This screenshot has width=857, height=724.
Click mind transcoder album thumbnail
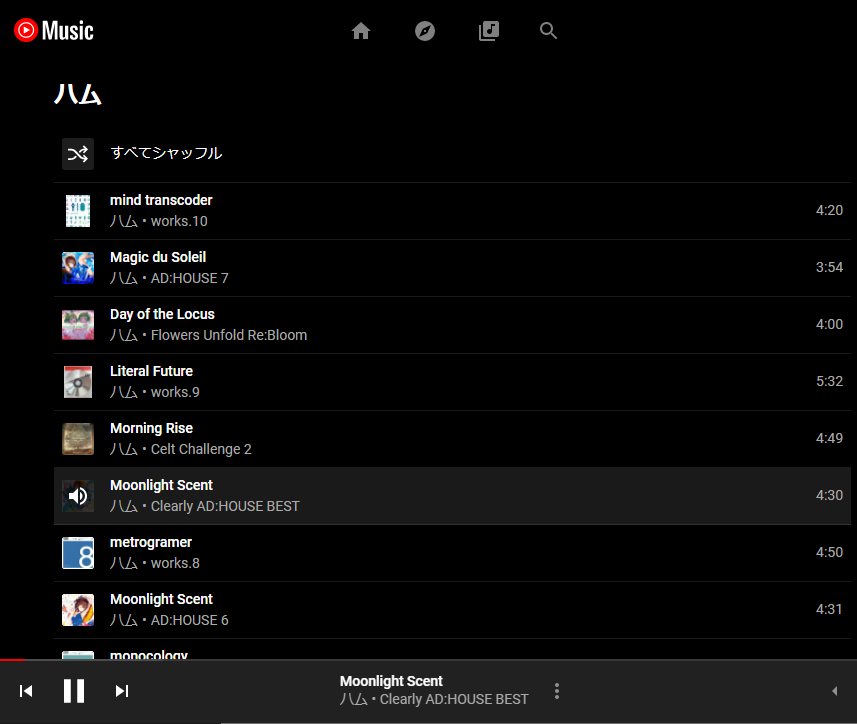[x=78, y=211]
